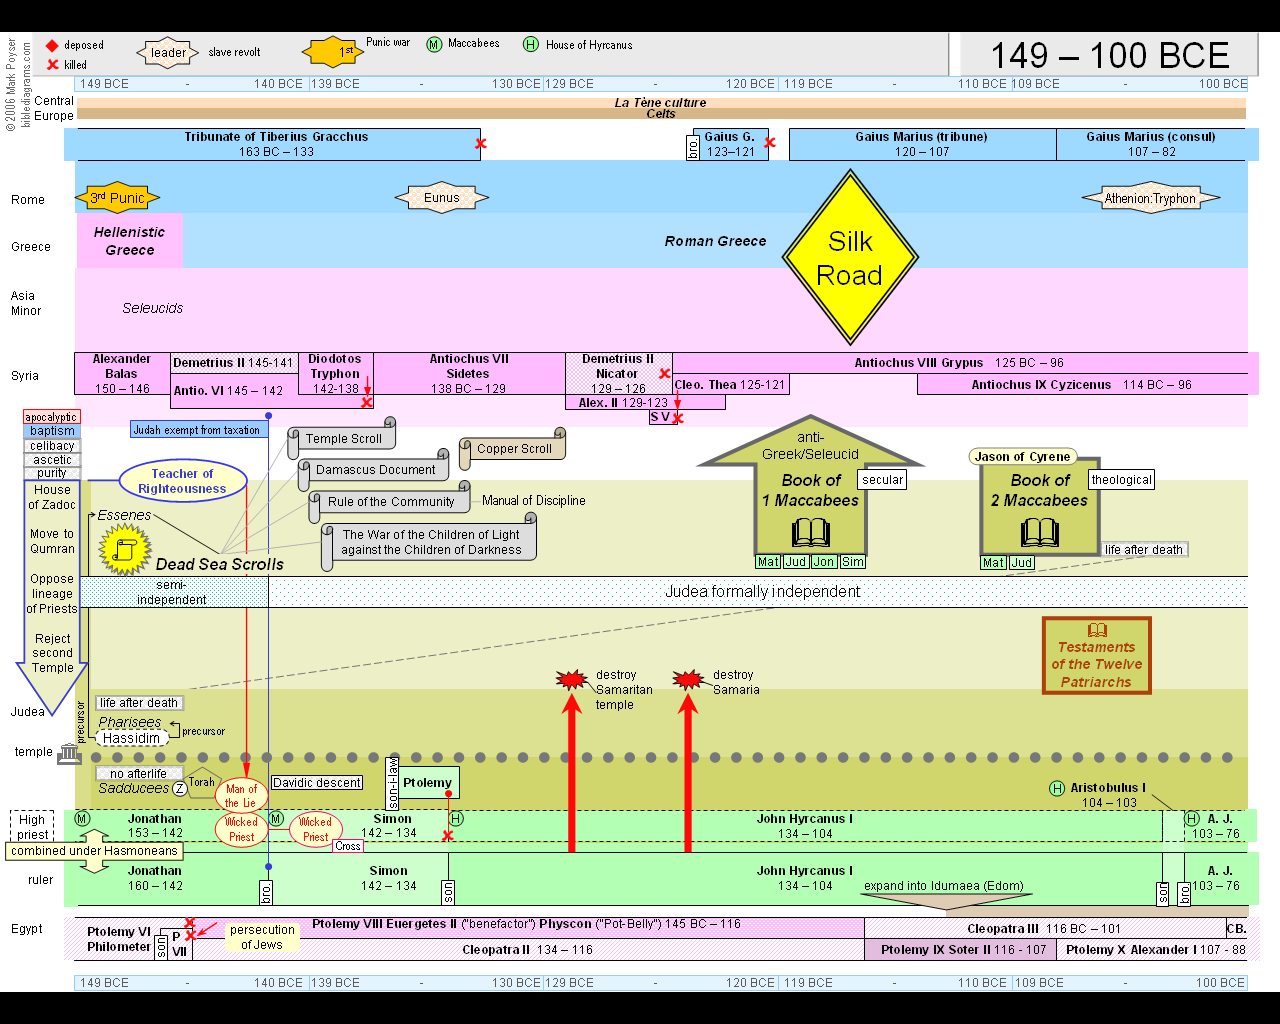Click the apocalyptic tag at left
Screen dimensions: 1280x1024
tap(51, 417)
